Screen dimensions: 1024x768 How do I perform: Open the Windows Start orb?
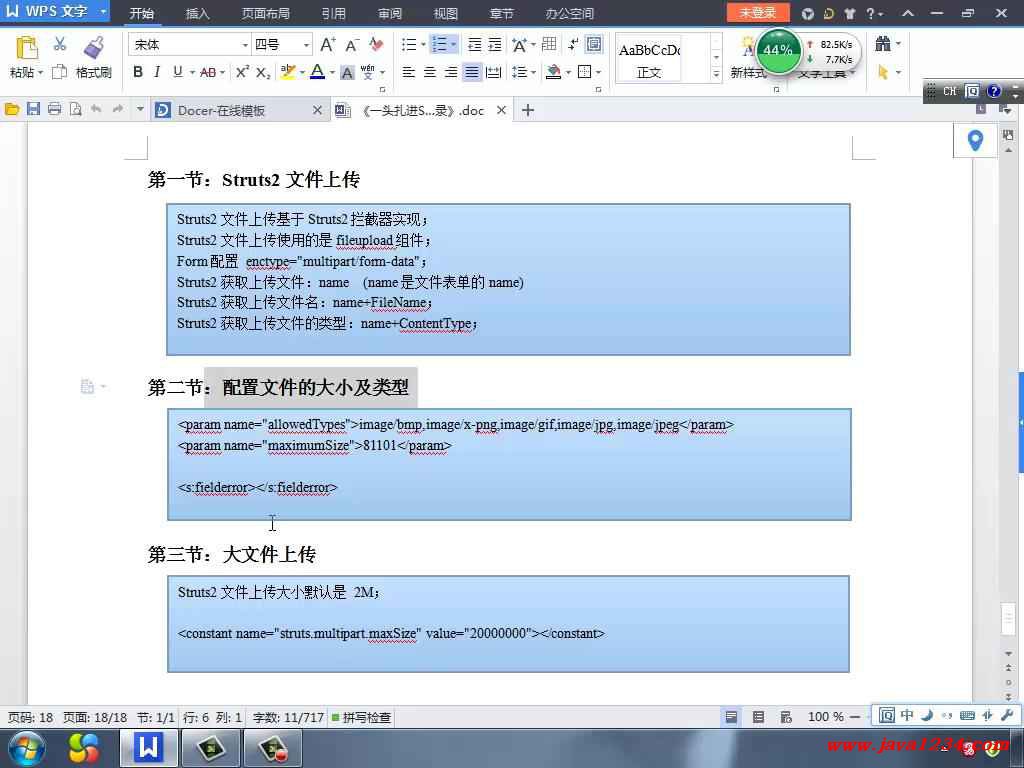pyautogui.click(x=27, y=748)
